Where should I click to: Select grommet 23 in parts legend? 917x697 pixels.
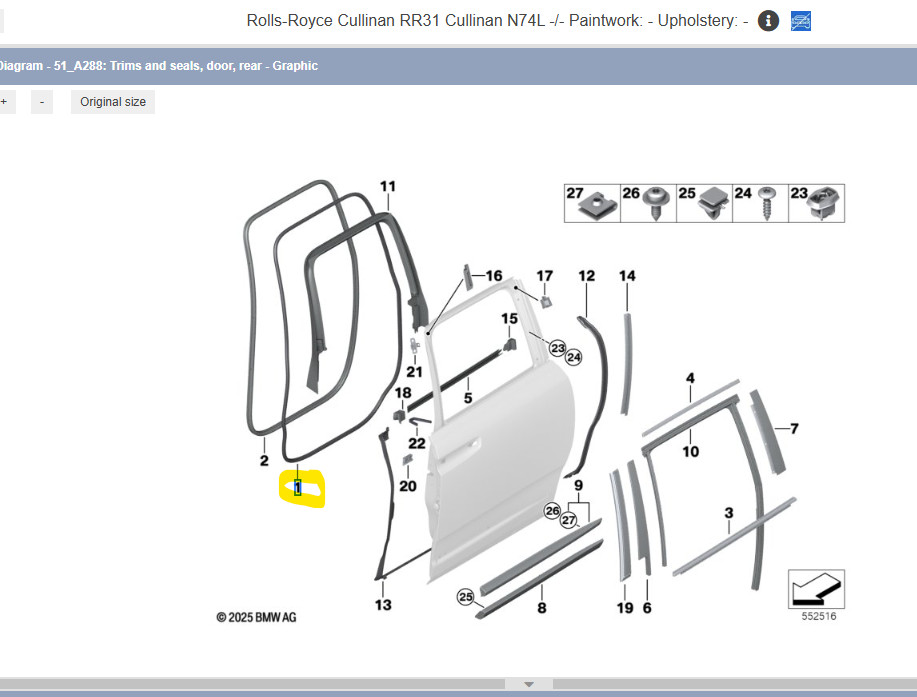(x=816, y=203)
